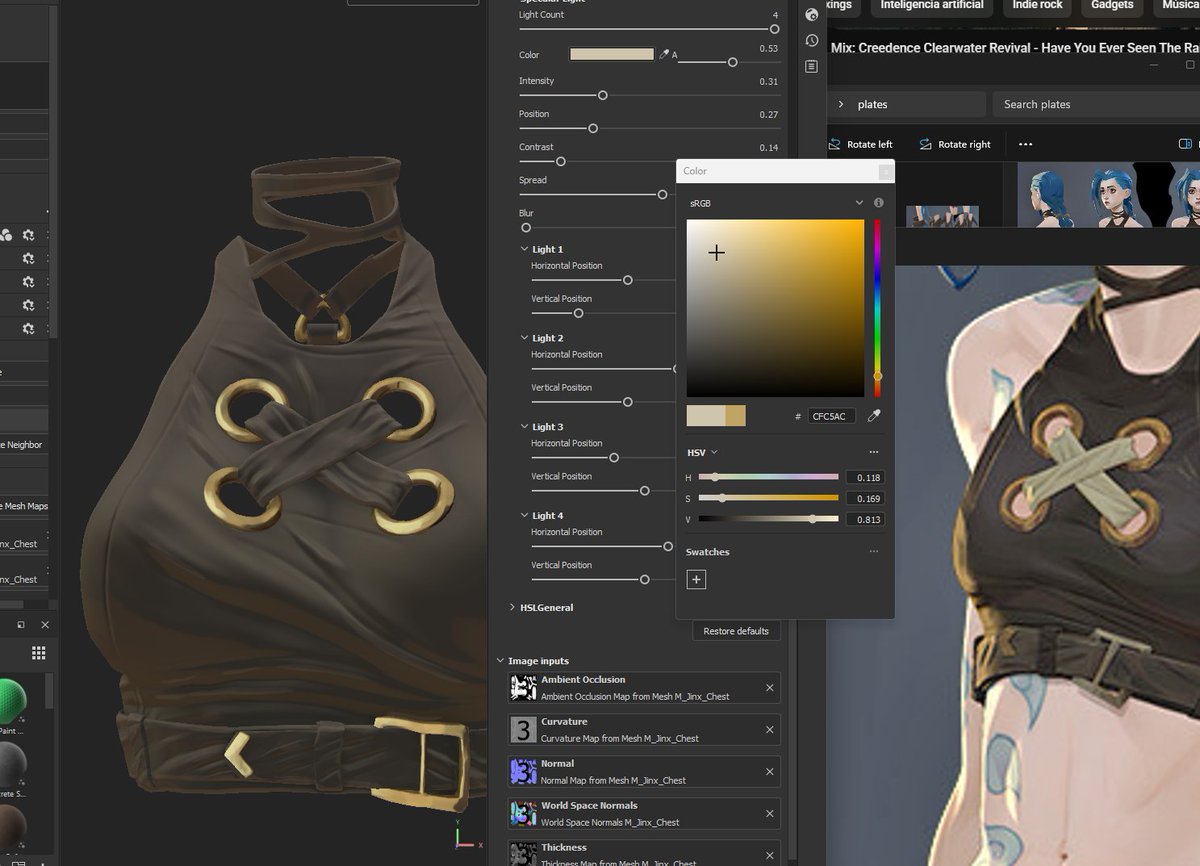The width and height of the screenshot is (1200, 866).
Task: Select the gray concrete material sphere
Action: (x=11, y=765)
